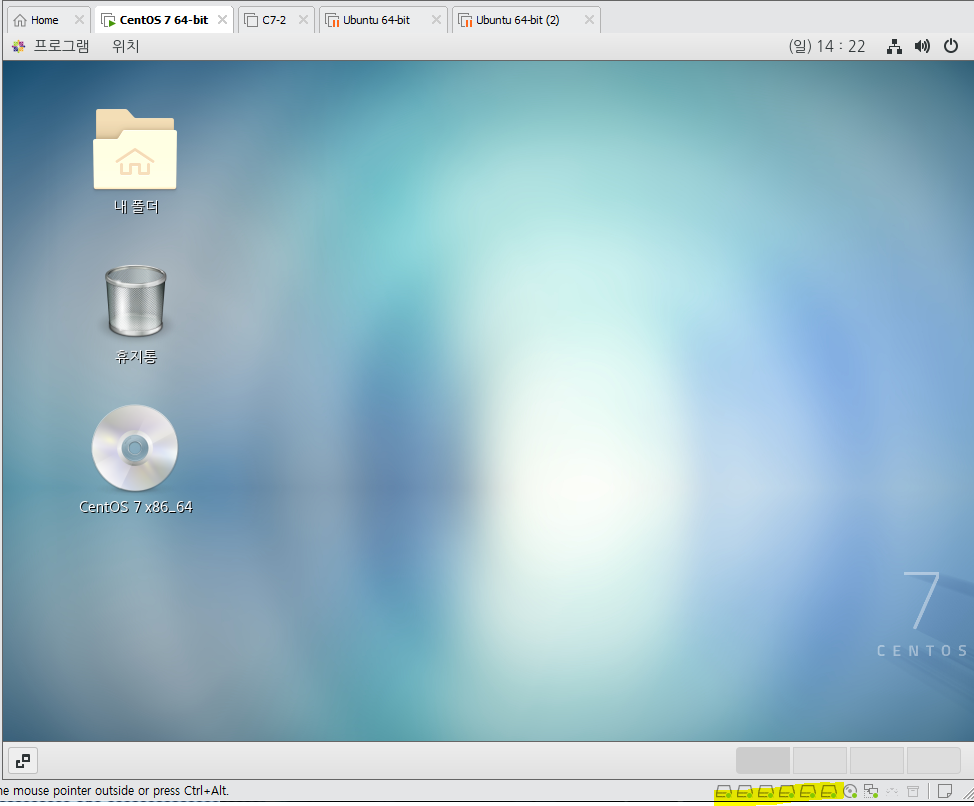Click the greyed printer status icon
Screen dimensions: 974x806
point(913,791)
